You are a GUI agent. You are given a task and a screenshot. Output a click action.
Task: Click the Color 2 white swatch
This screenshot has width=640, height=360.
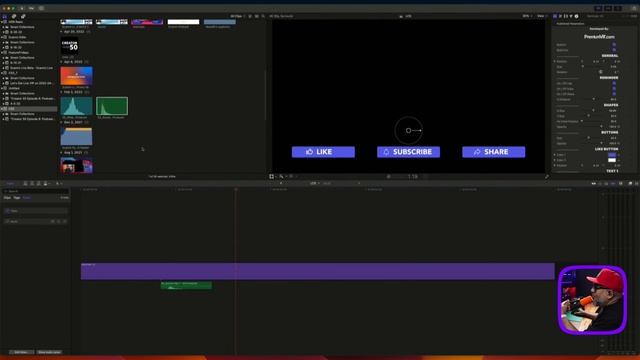pos(611,160)
